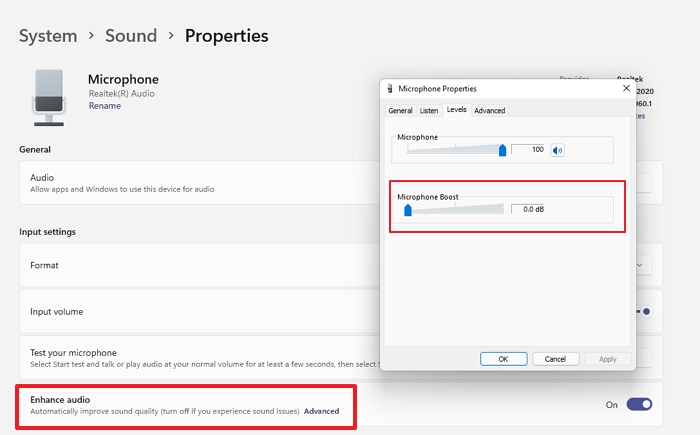The height and width of the screenshot is (435, 700).
Task: Click the Rename link under Microphone
Action: [104, 106]
